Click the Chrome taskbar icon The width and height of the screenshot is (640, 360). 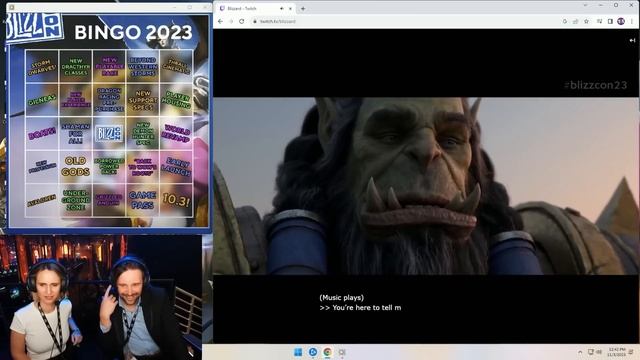(x=327, y=352)
